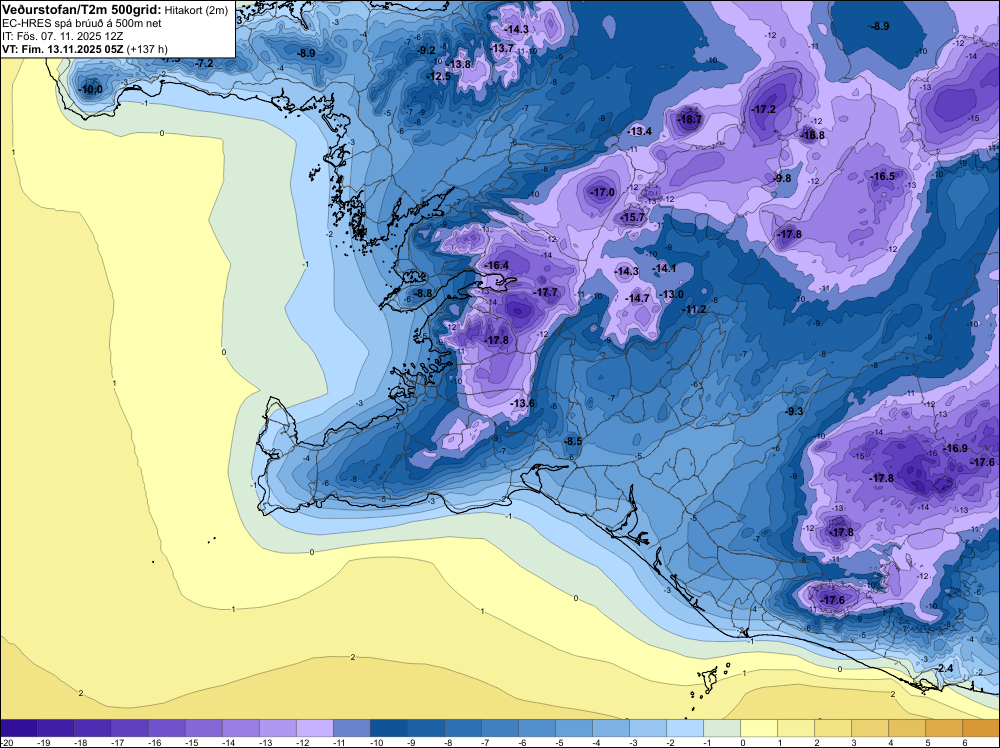Click the "IT: Fös. 07. 11. 2025 12Z" line
1000x748 pixels.
62,36
